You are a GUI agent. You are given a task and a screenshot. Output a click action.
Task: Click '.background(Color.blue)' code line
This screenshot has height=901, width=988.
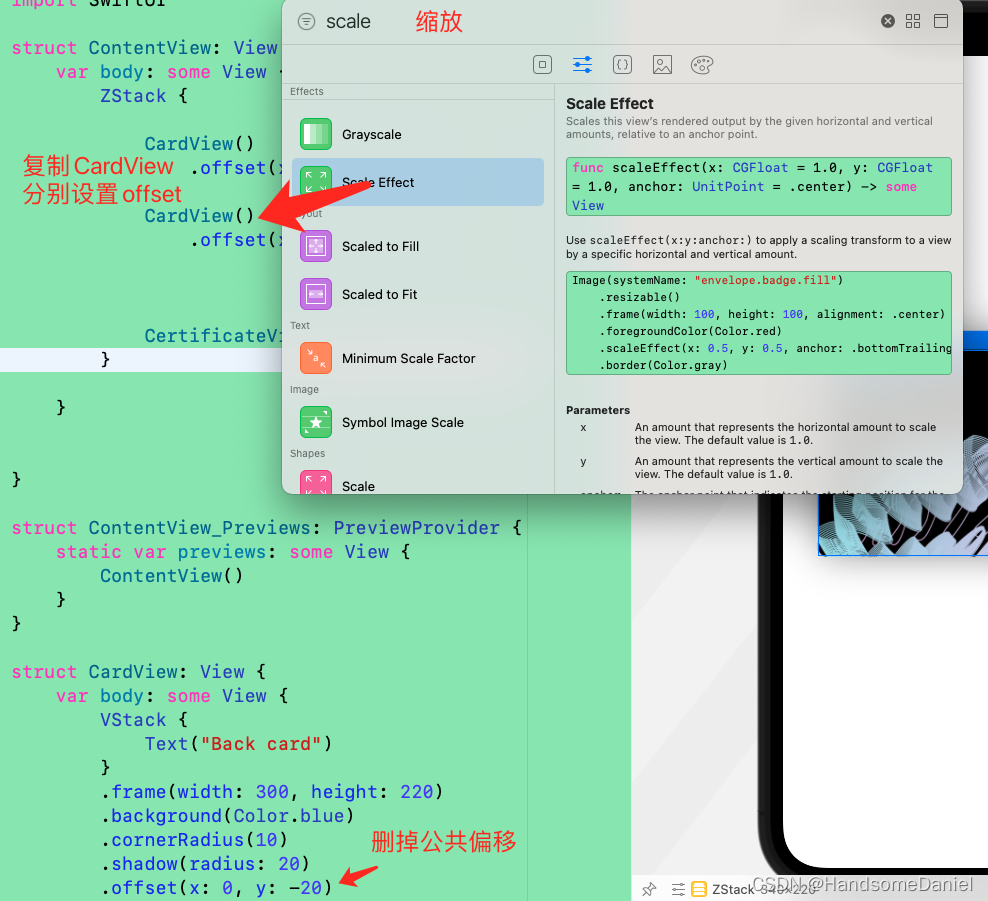(227, 815)
